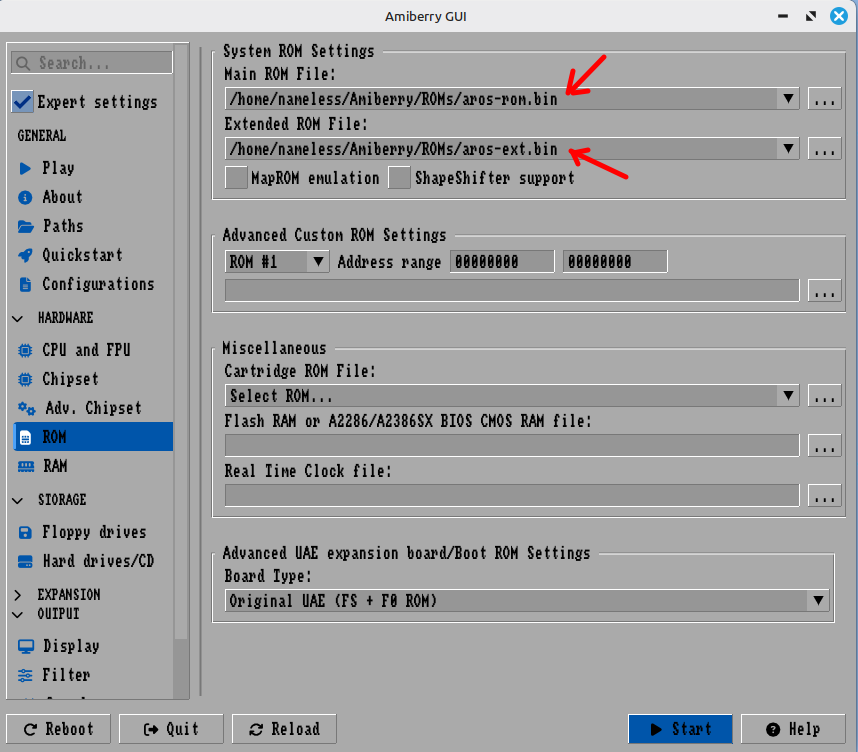This screenshot has height=752, width=858.
Task: Click the Filter sliders icon
Action: pos(25,675)
